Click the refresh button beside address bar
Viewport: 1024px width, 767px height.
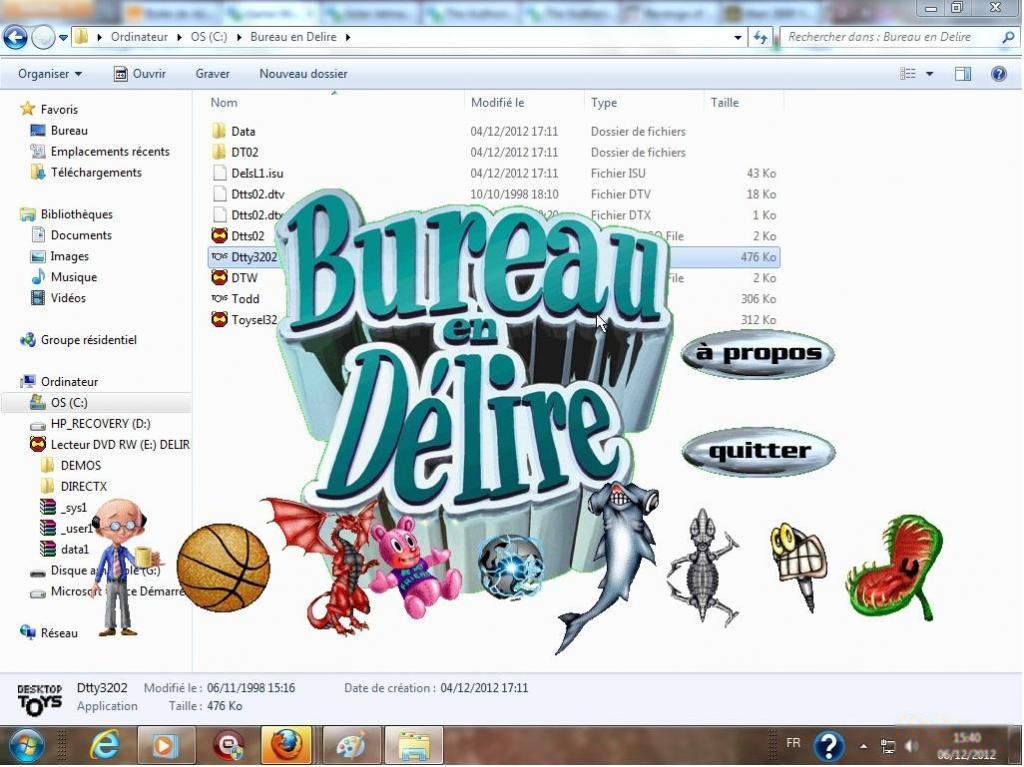pos(760,37)
